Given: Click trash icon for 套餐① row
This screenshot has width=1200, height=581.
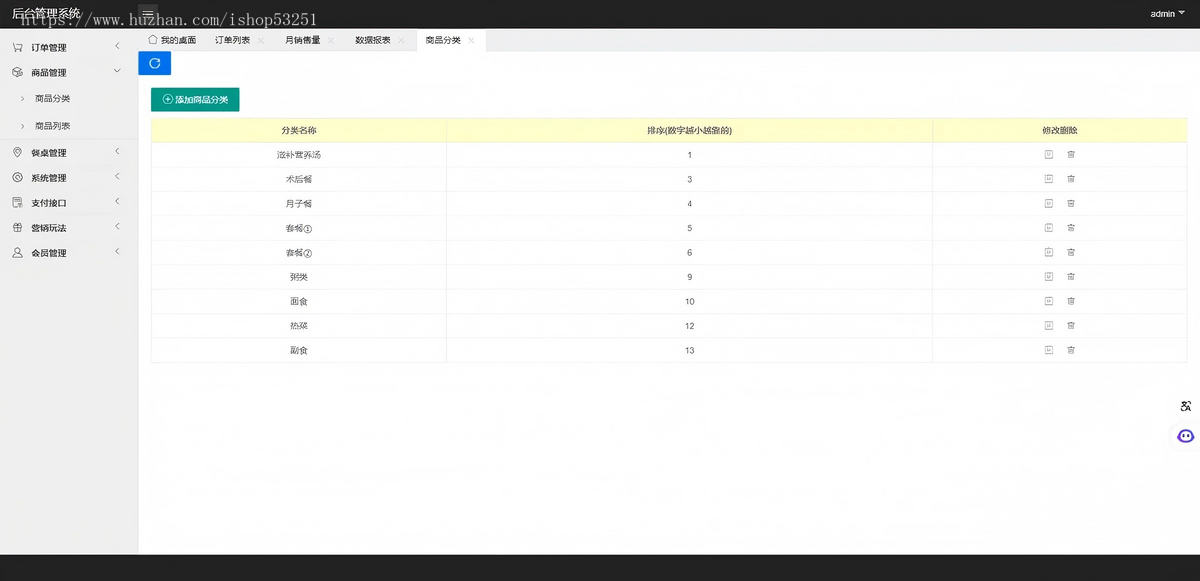Looking at the screenshot, I should (x=1071, y=228).
